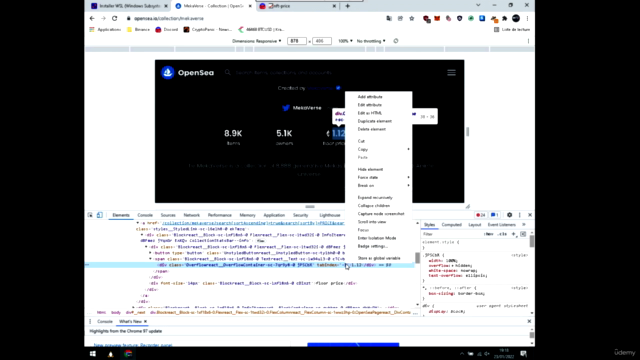Open the Windows Start menu
This screenshot has width=640, height=360.
point(93,353)
